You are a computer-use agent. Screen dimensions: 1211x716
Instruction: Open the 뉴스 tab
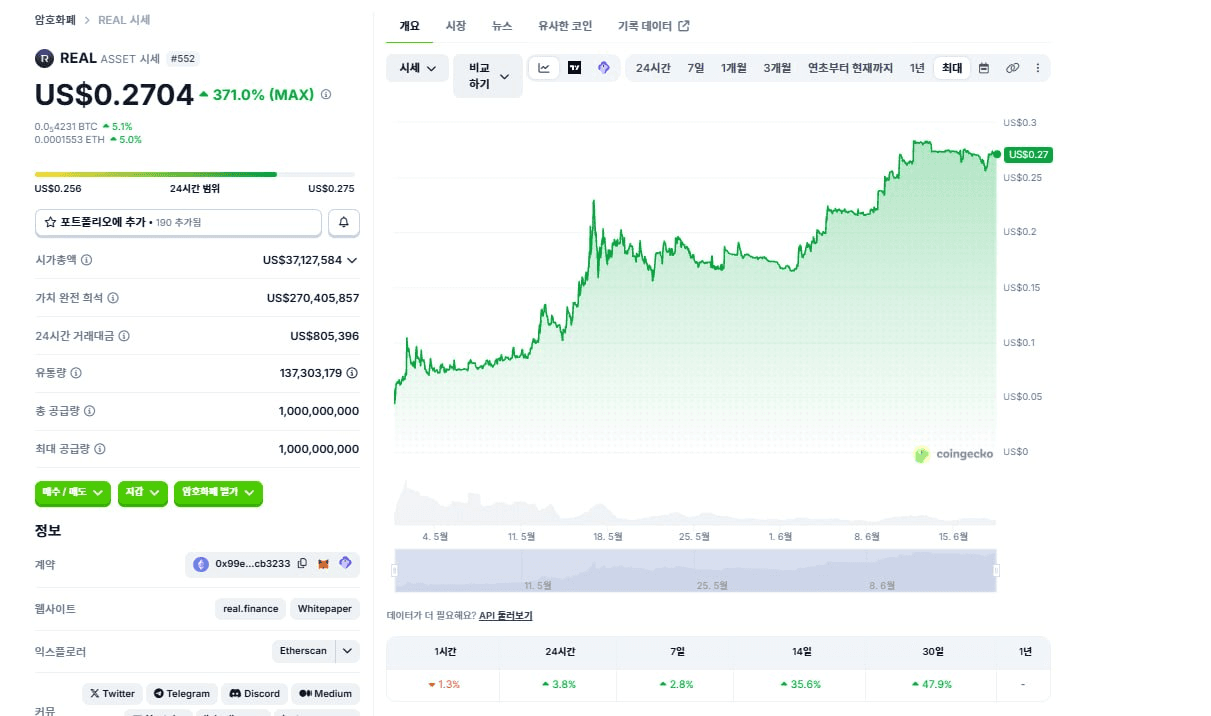[x=502, y=26]
